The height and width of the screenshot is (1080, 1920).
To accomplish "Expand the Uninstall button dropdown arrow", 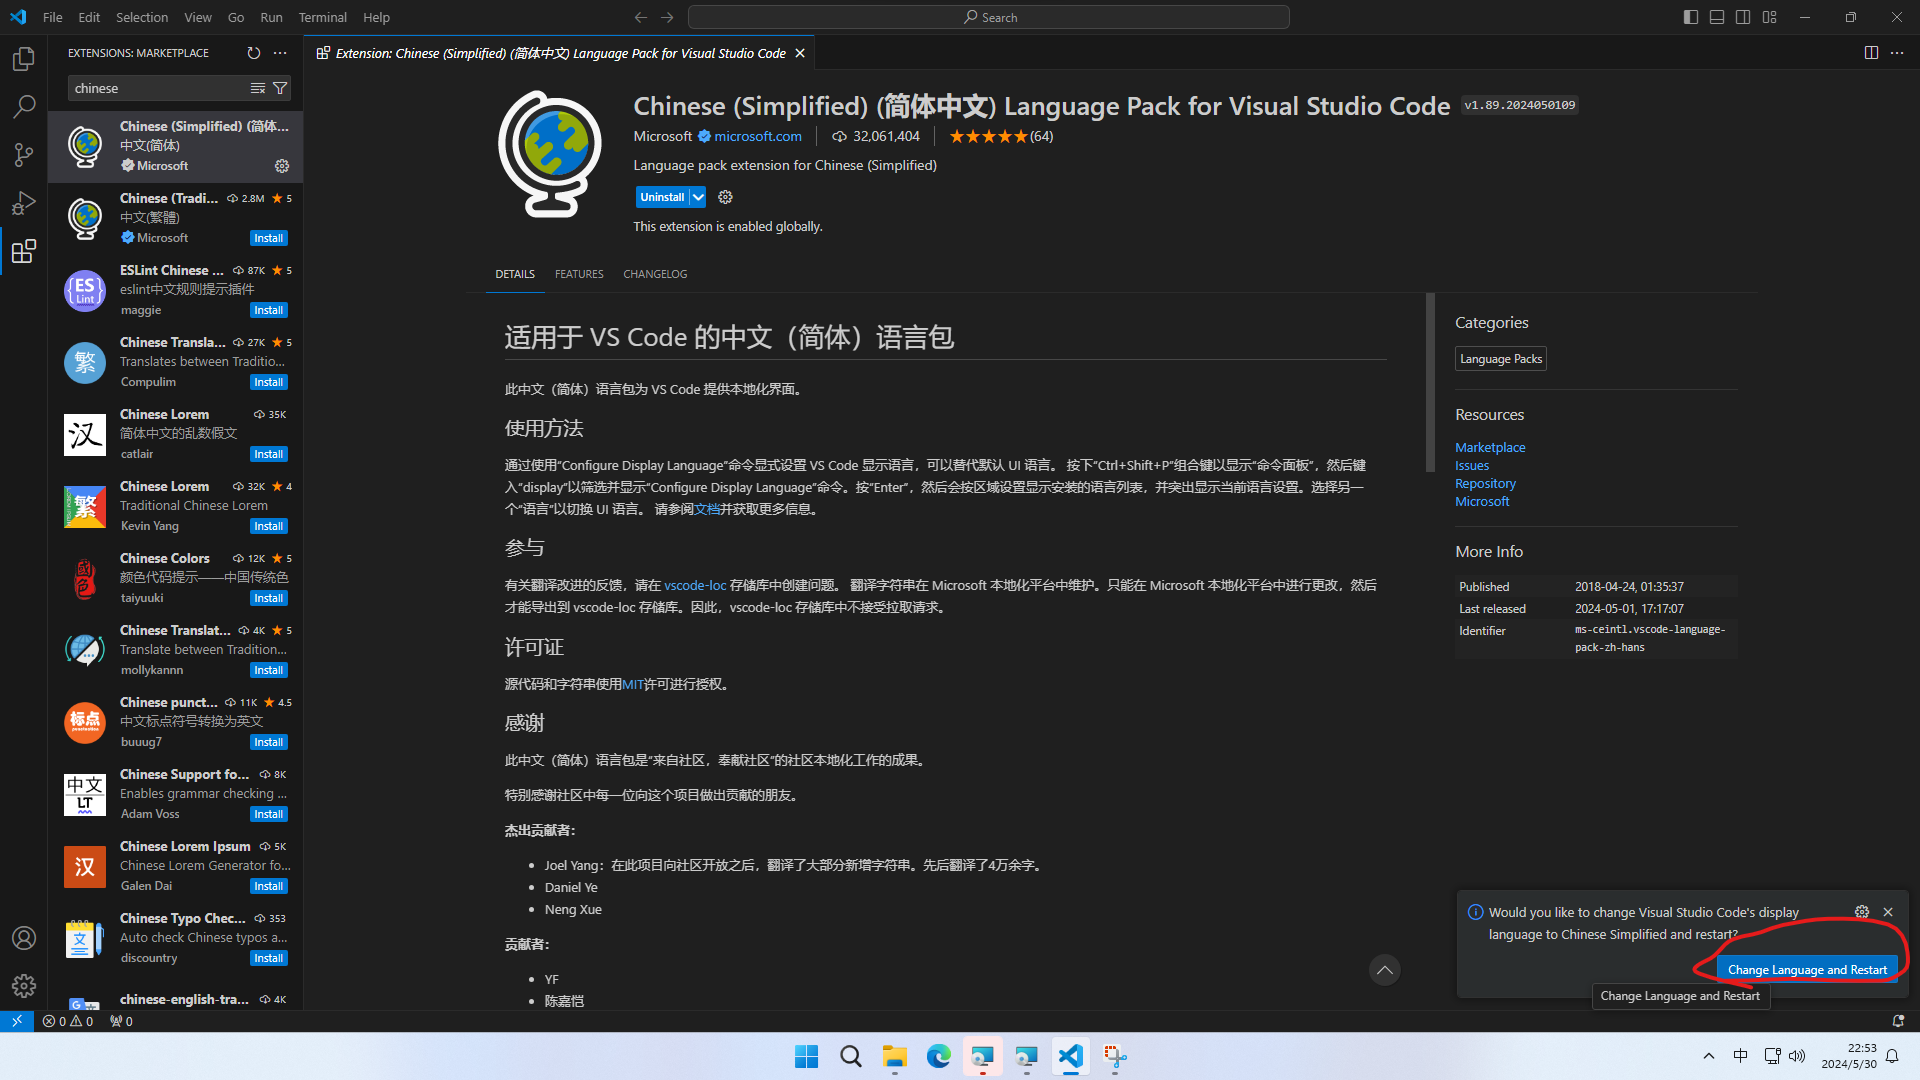I will [698, 197].
